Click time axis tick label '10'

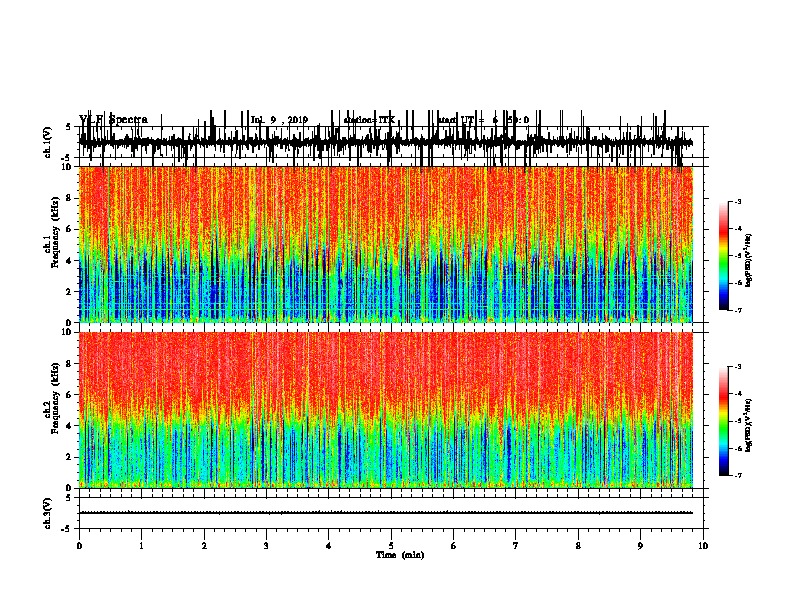point(703,546)
